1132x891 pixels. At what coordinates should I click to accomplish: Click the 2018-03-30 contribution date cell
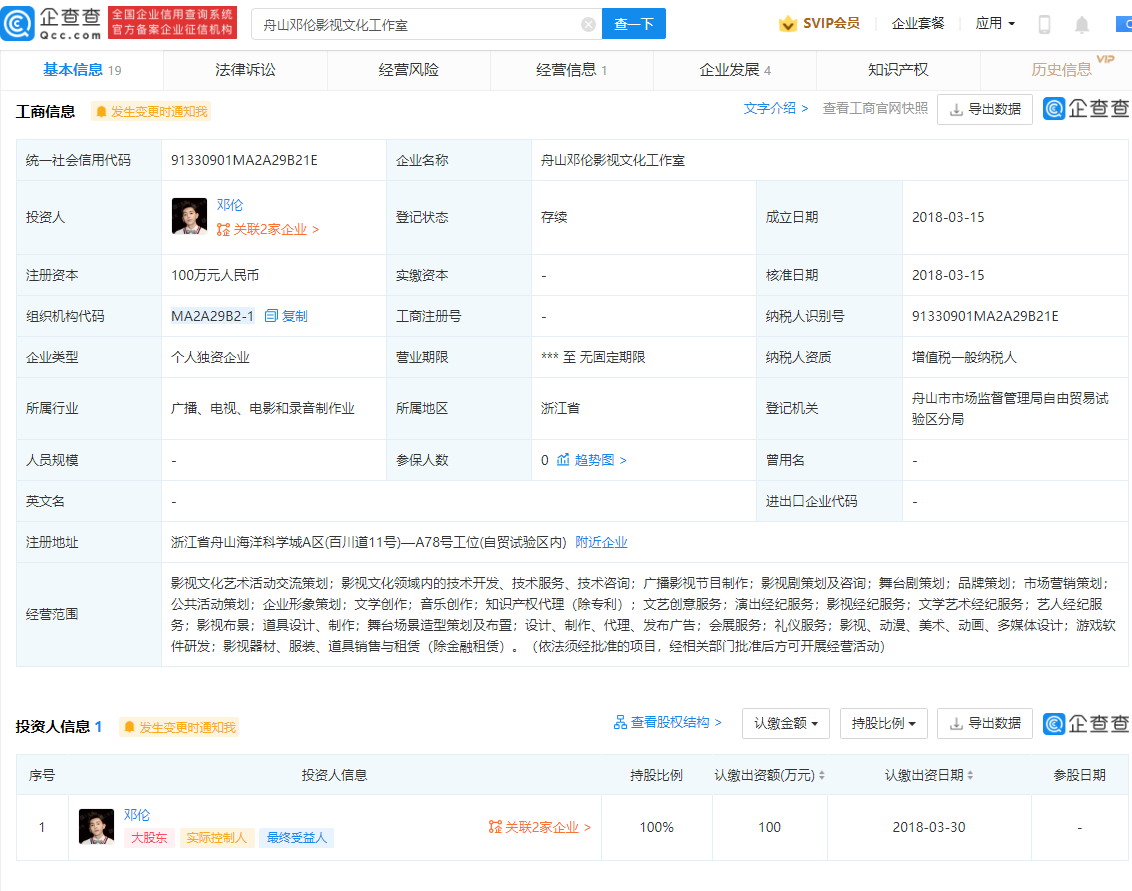click(x=928, y=827)
